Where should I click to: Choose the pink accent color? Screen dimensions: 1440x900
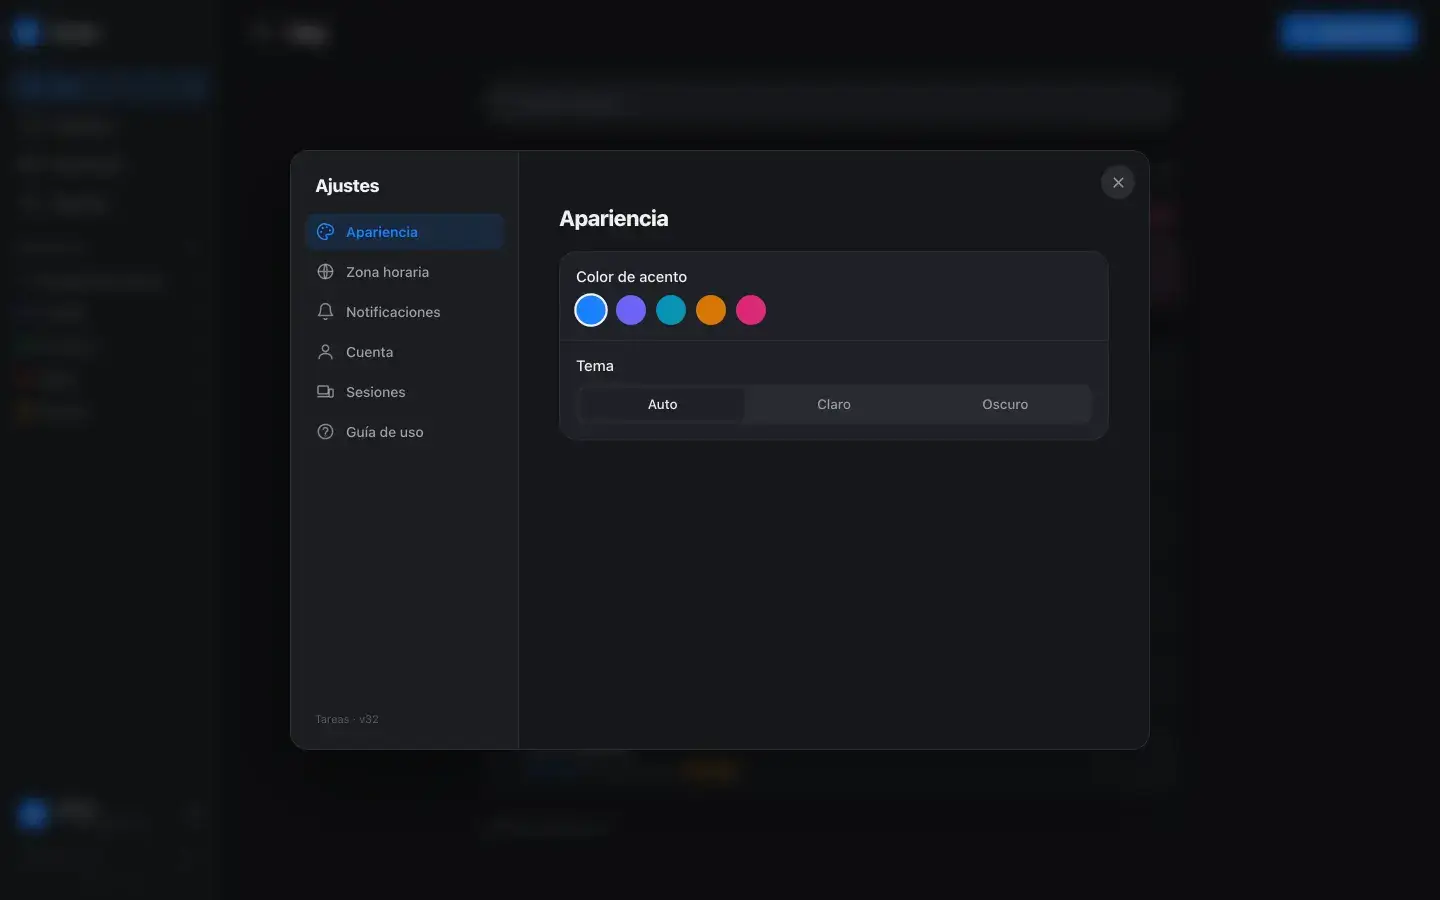pyautogui.click(x=751, y=310)
